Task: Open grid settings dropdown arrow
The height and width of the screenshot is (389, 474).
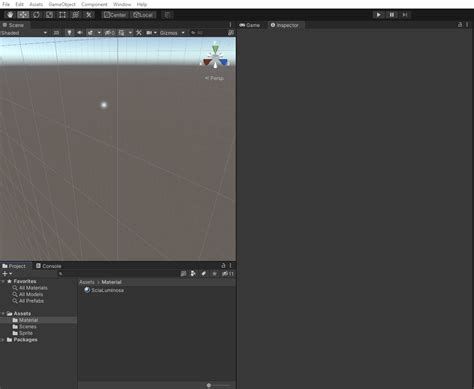Action: (130, 33)
